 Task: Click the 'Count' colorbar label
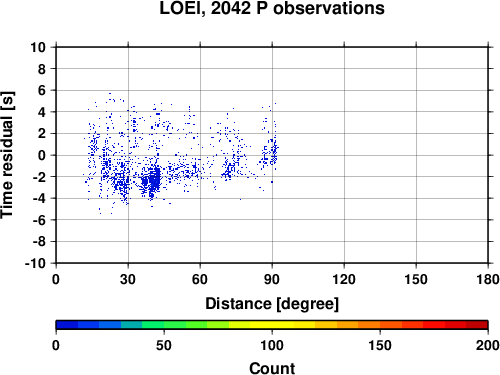[x=272, y=368]
